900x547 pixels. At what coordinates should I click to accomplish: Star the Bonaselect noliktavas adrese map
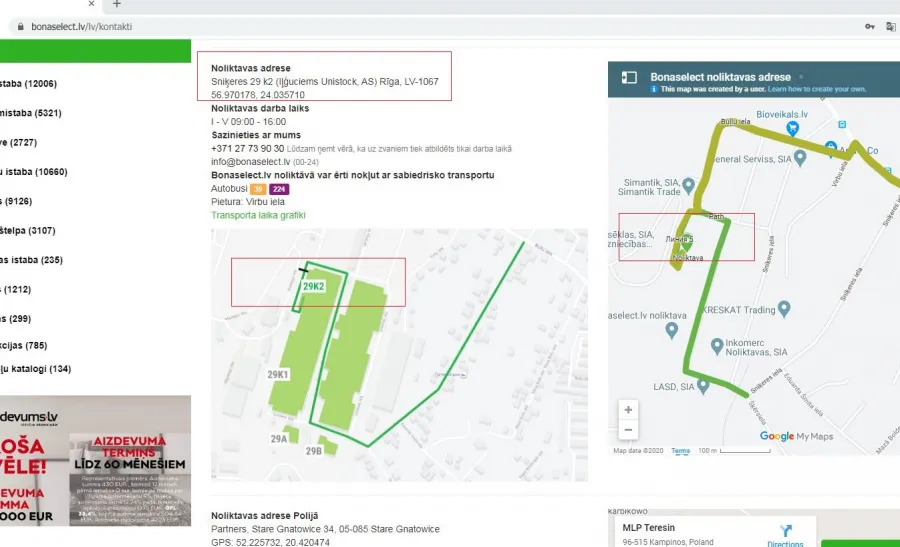click(801, 76)
